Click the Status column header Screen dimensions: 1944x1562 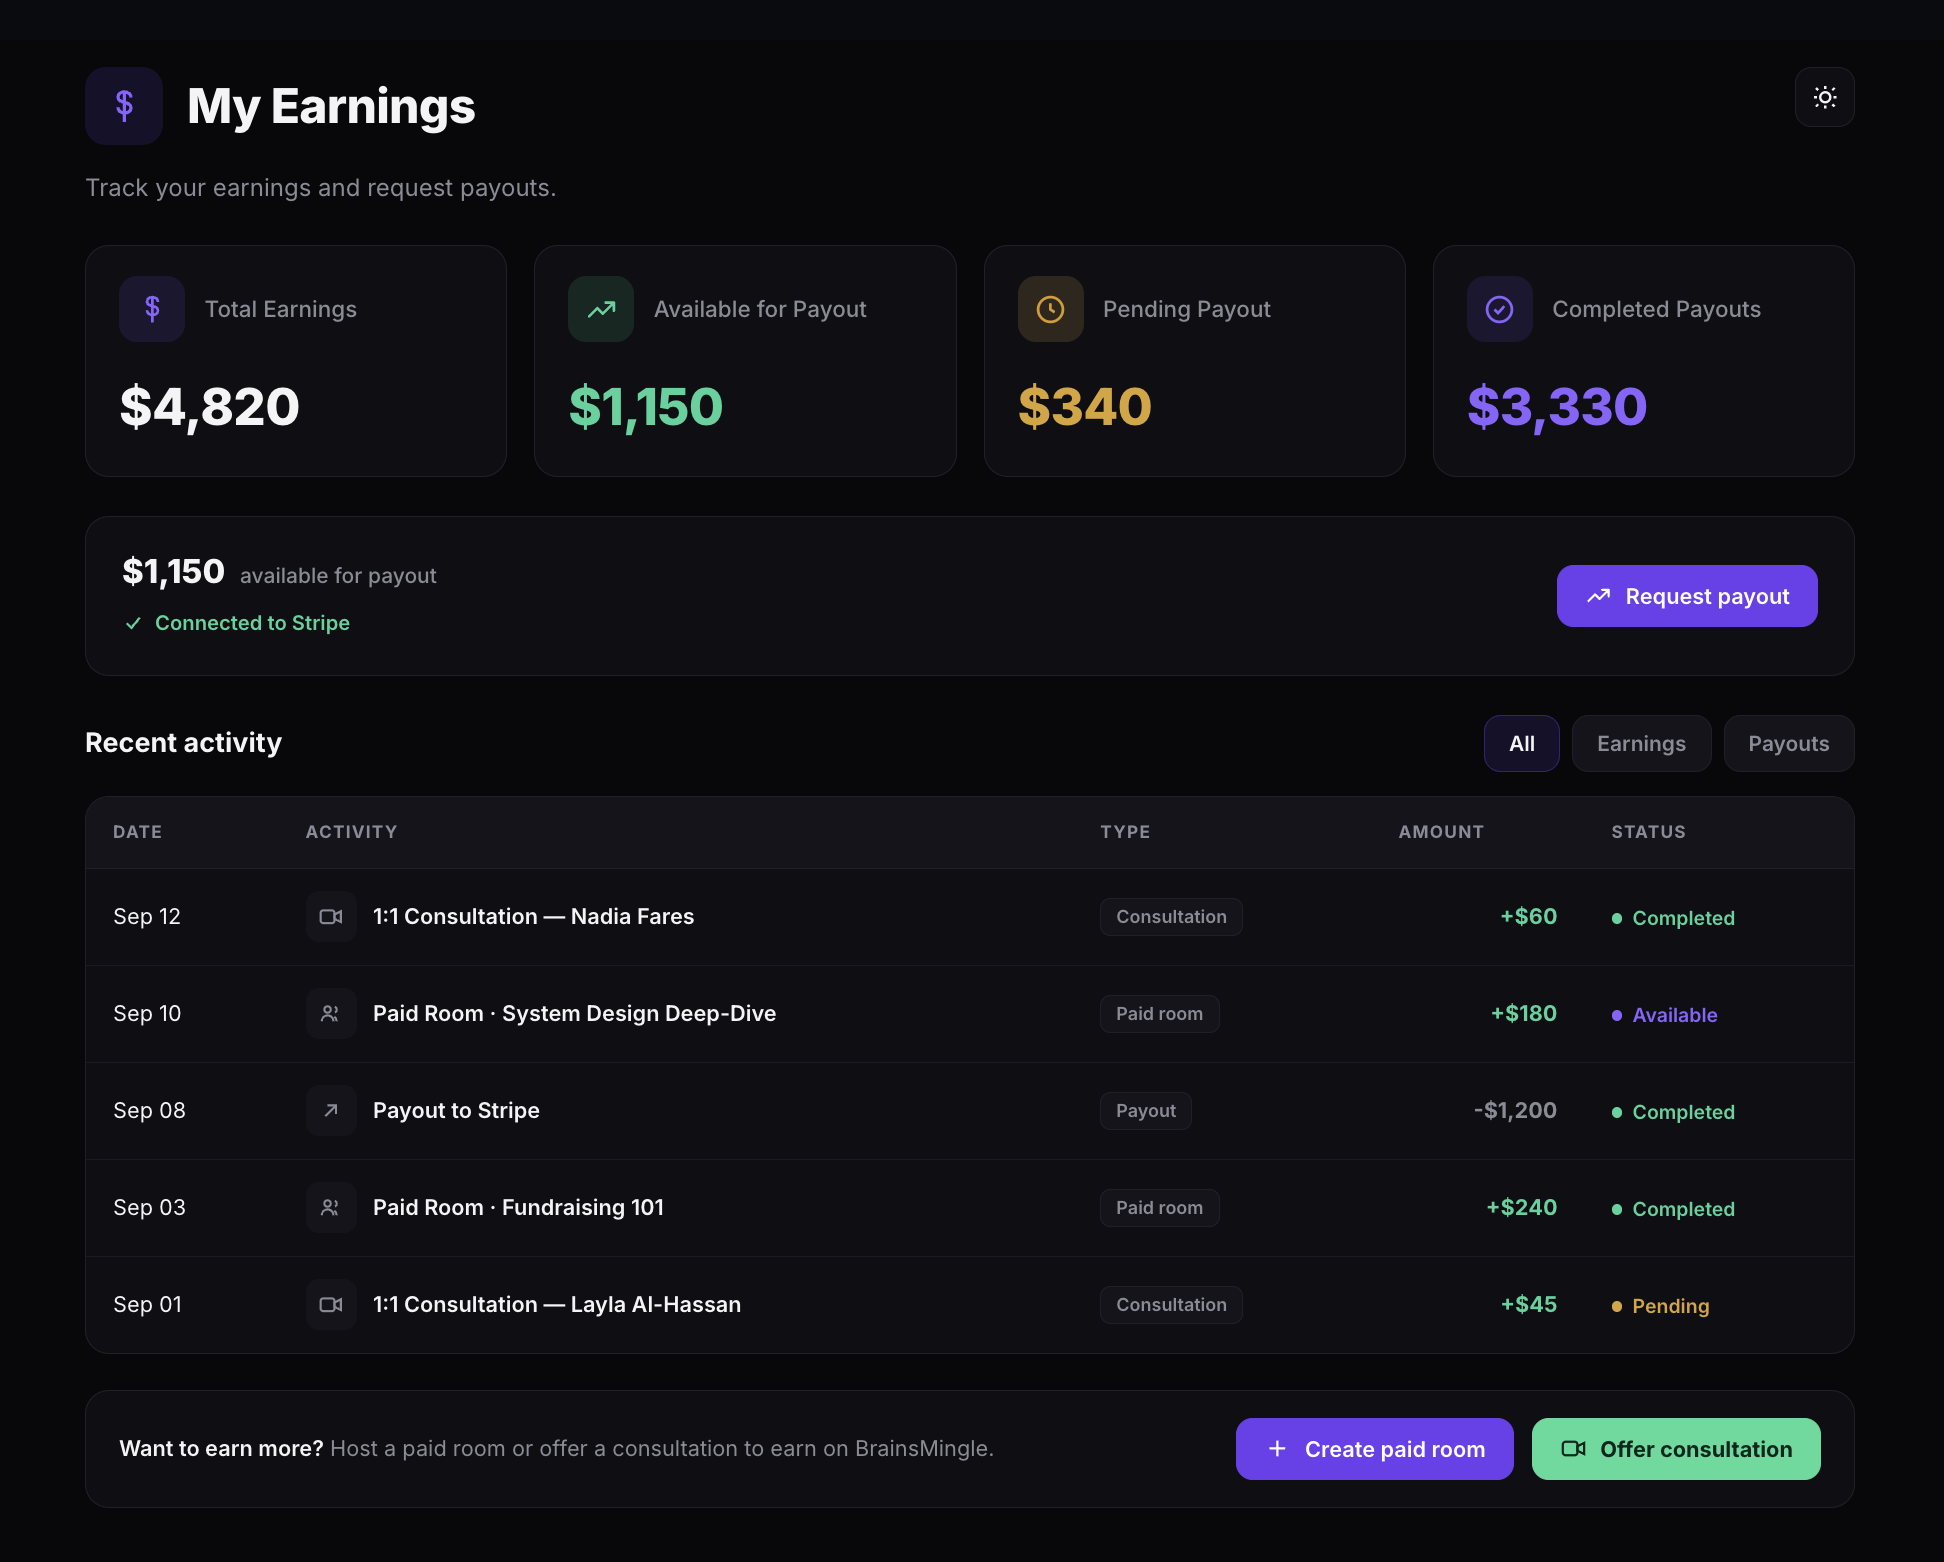point(1648,832)
